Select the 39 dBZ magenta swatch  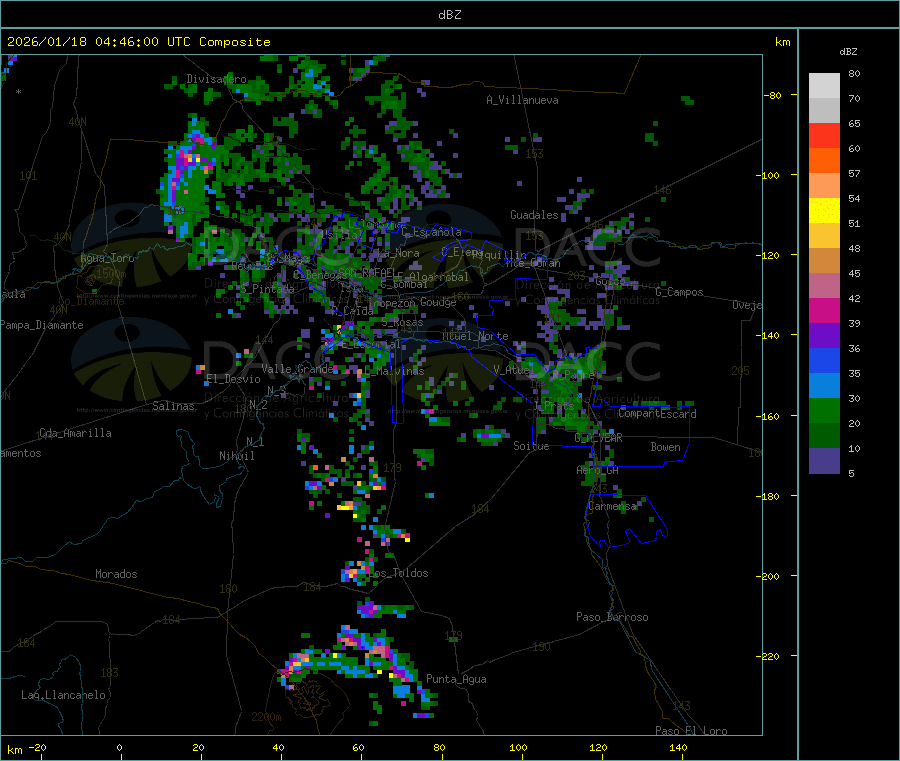click(824, 310)
